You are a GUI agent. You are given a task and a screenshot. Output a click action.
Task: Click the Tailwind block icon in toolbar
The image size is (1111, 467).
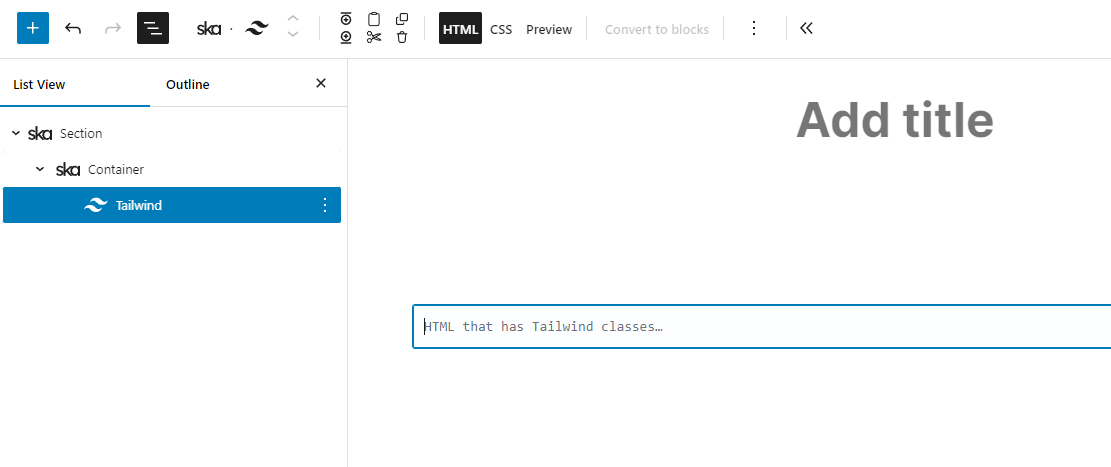click(257, 29)
